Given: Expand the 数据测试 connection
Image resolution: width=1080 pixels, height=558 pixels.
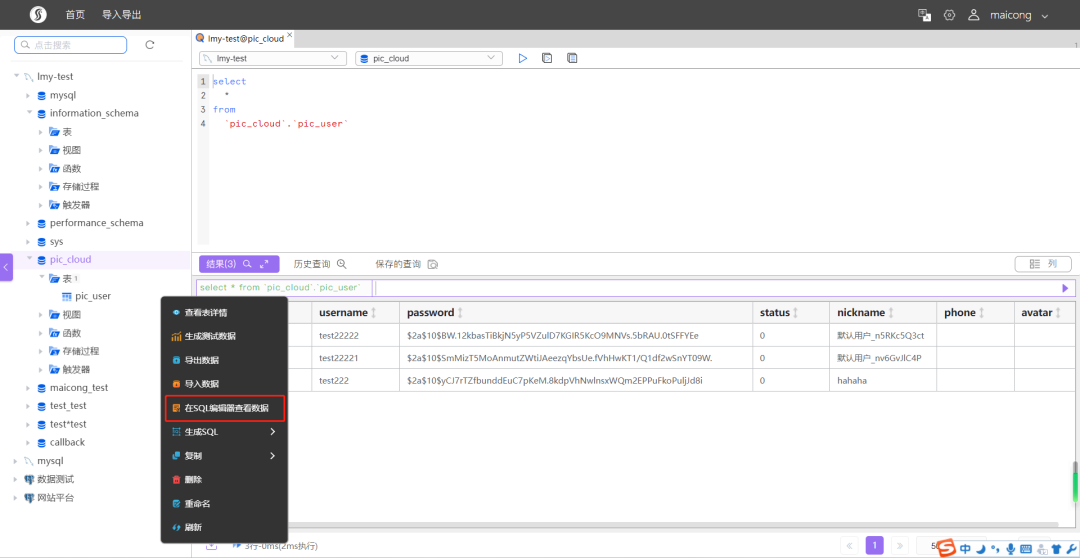Looking at the screenshot, I should click(x=16, y=479).
